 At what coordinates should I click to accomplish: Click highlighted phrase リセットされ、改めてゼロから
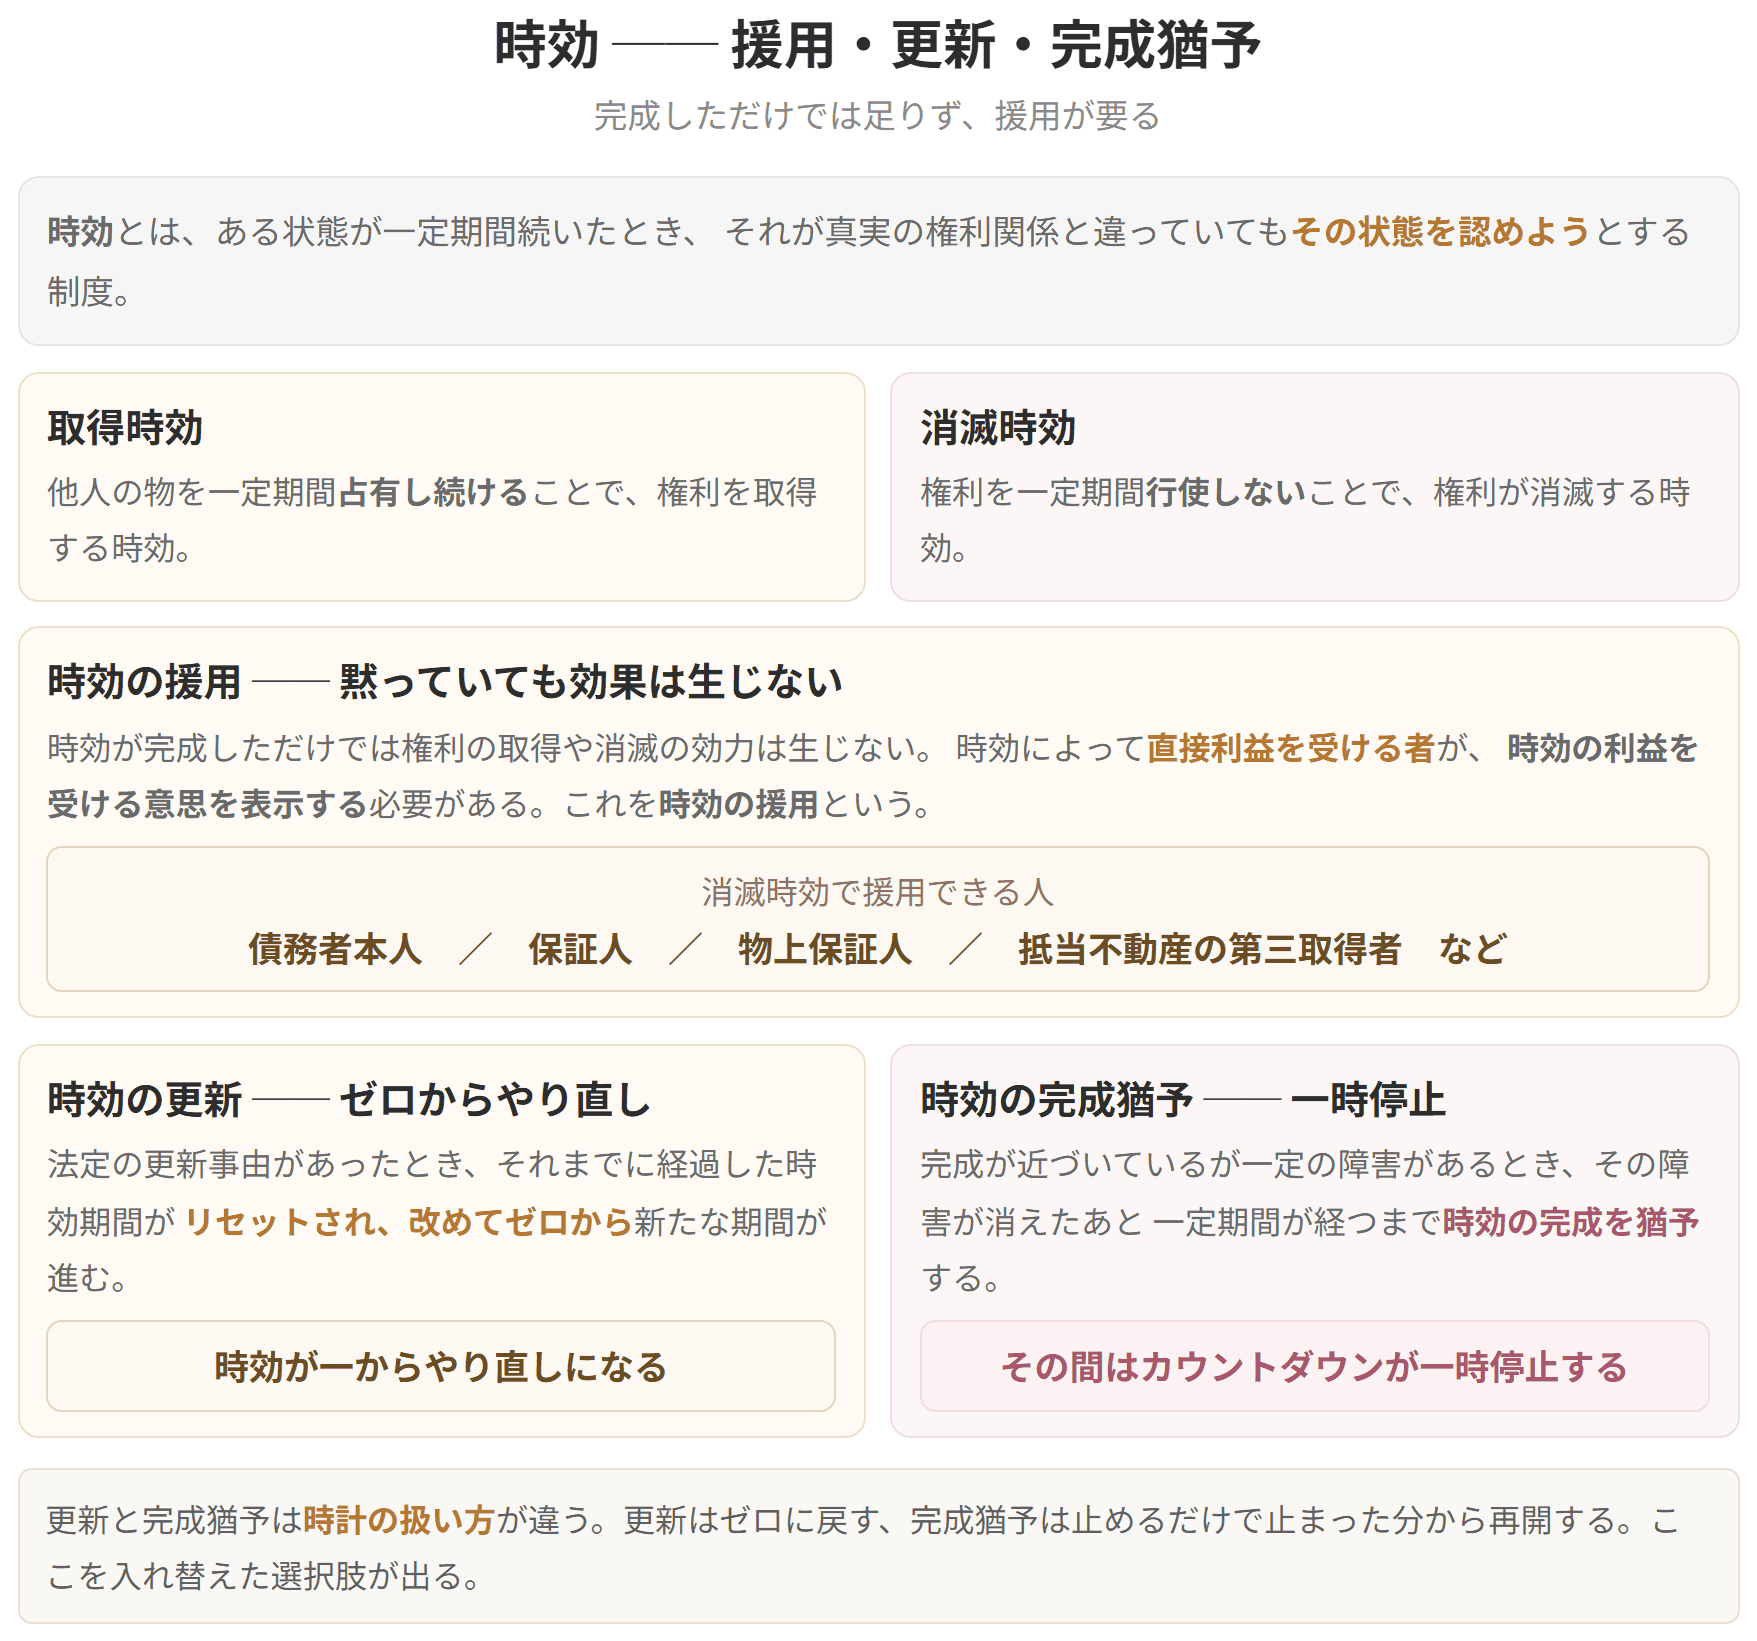(409, 1222)
